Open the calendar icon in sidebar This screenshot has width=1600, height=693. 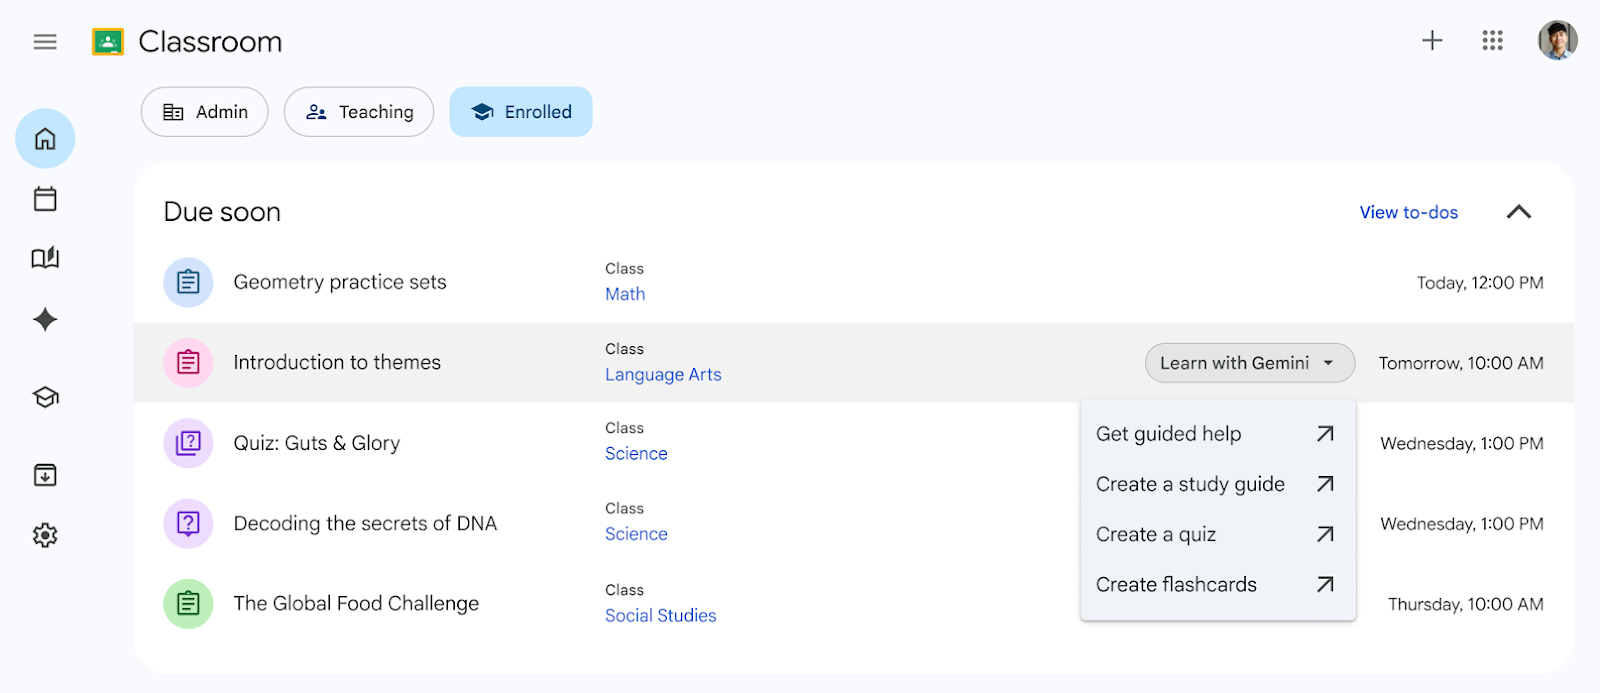click(45, 199)
